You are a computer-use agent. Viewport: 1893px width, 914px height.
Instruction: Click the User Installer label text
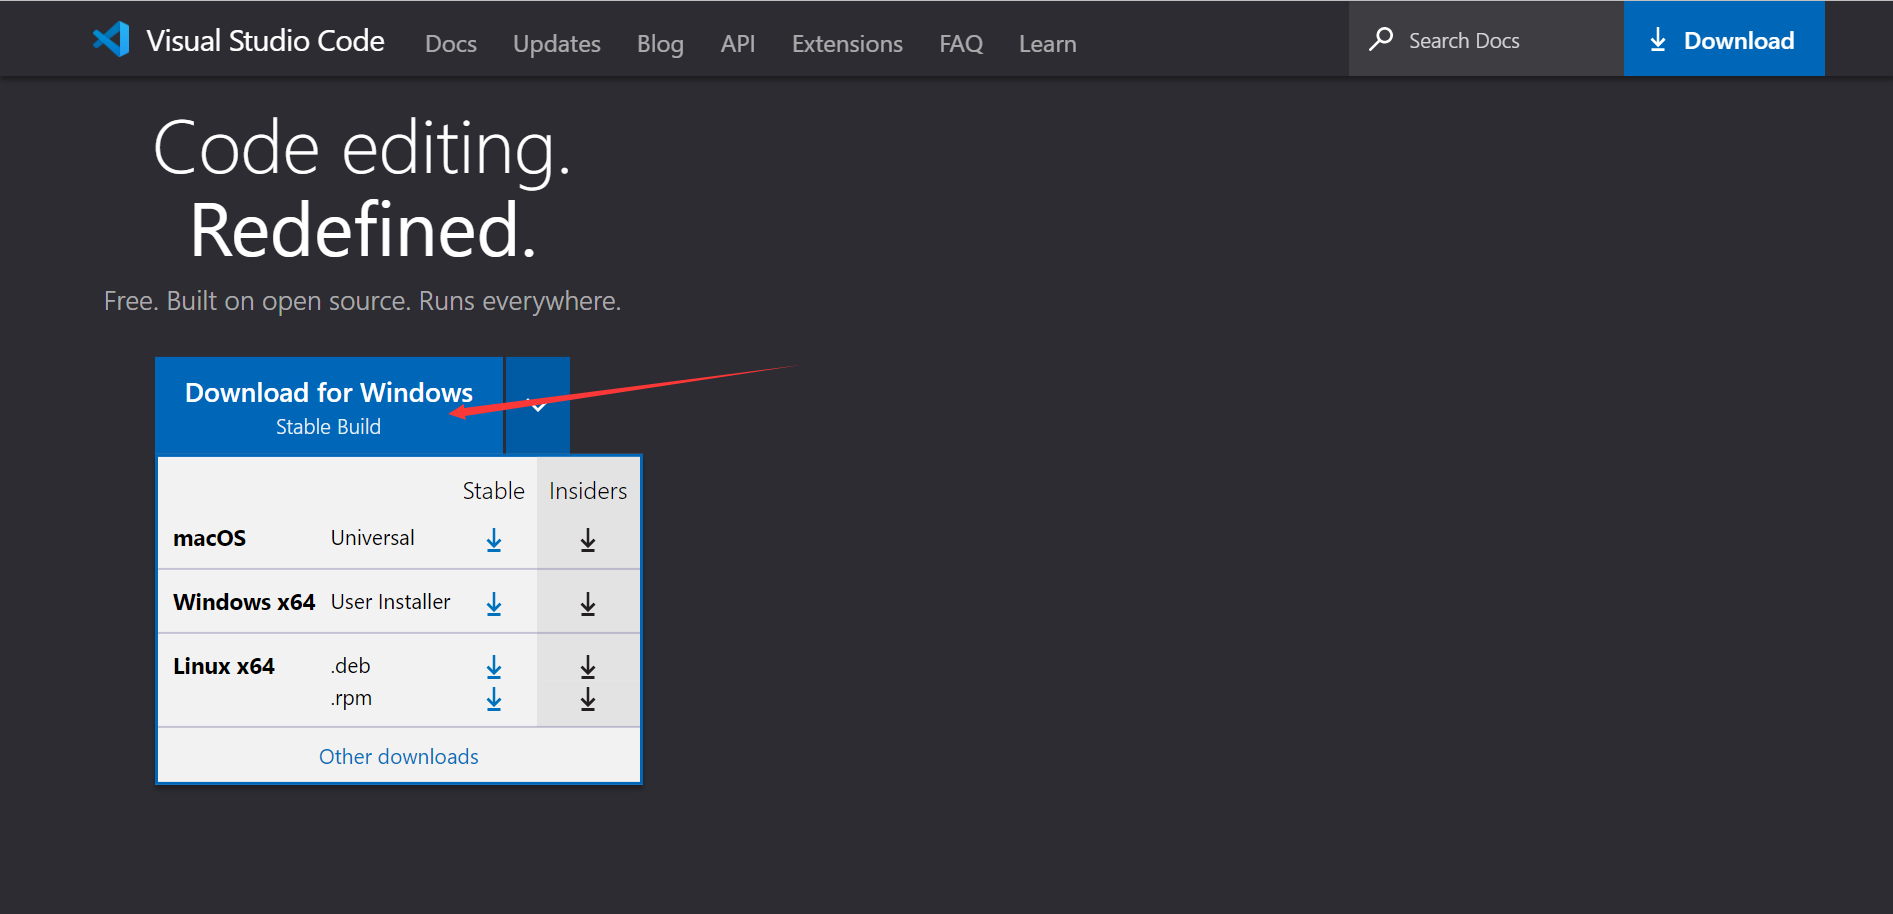coord(391,602)
